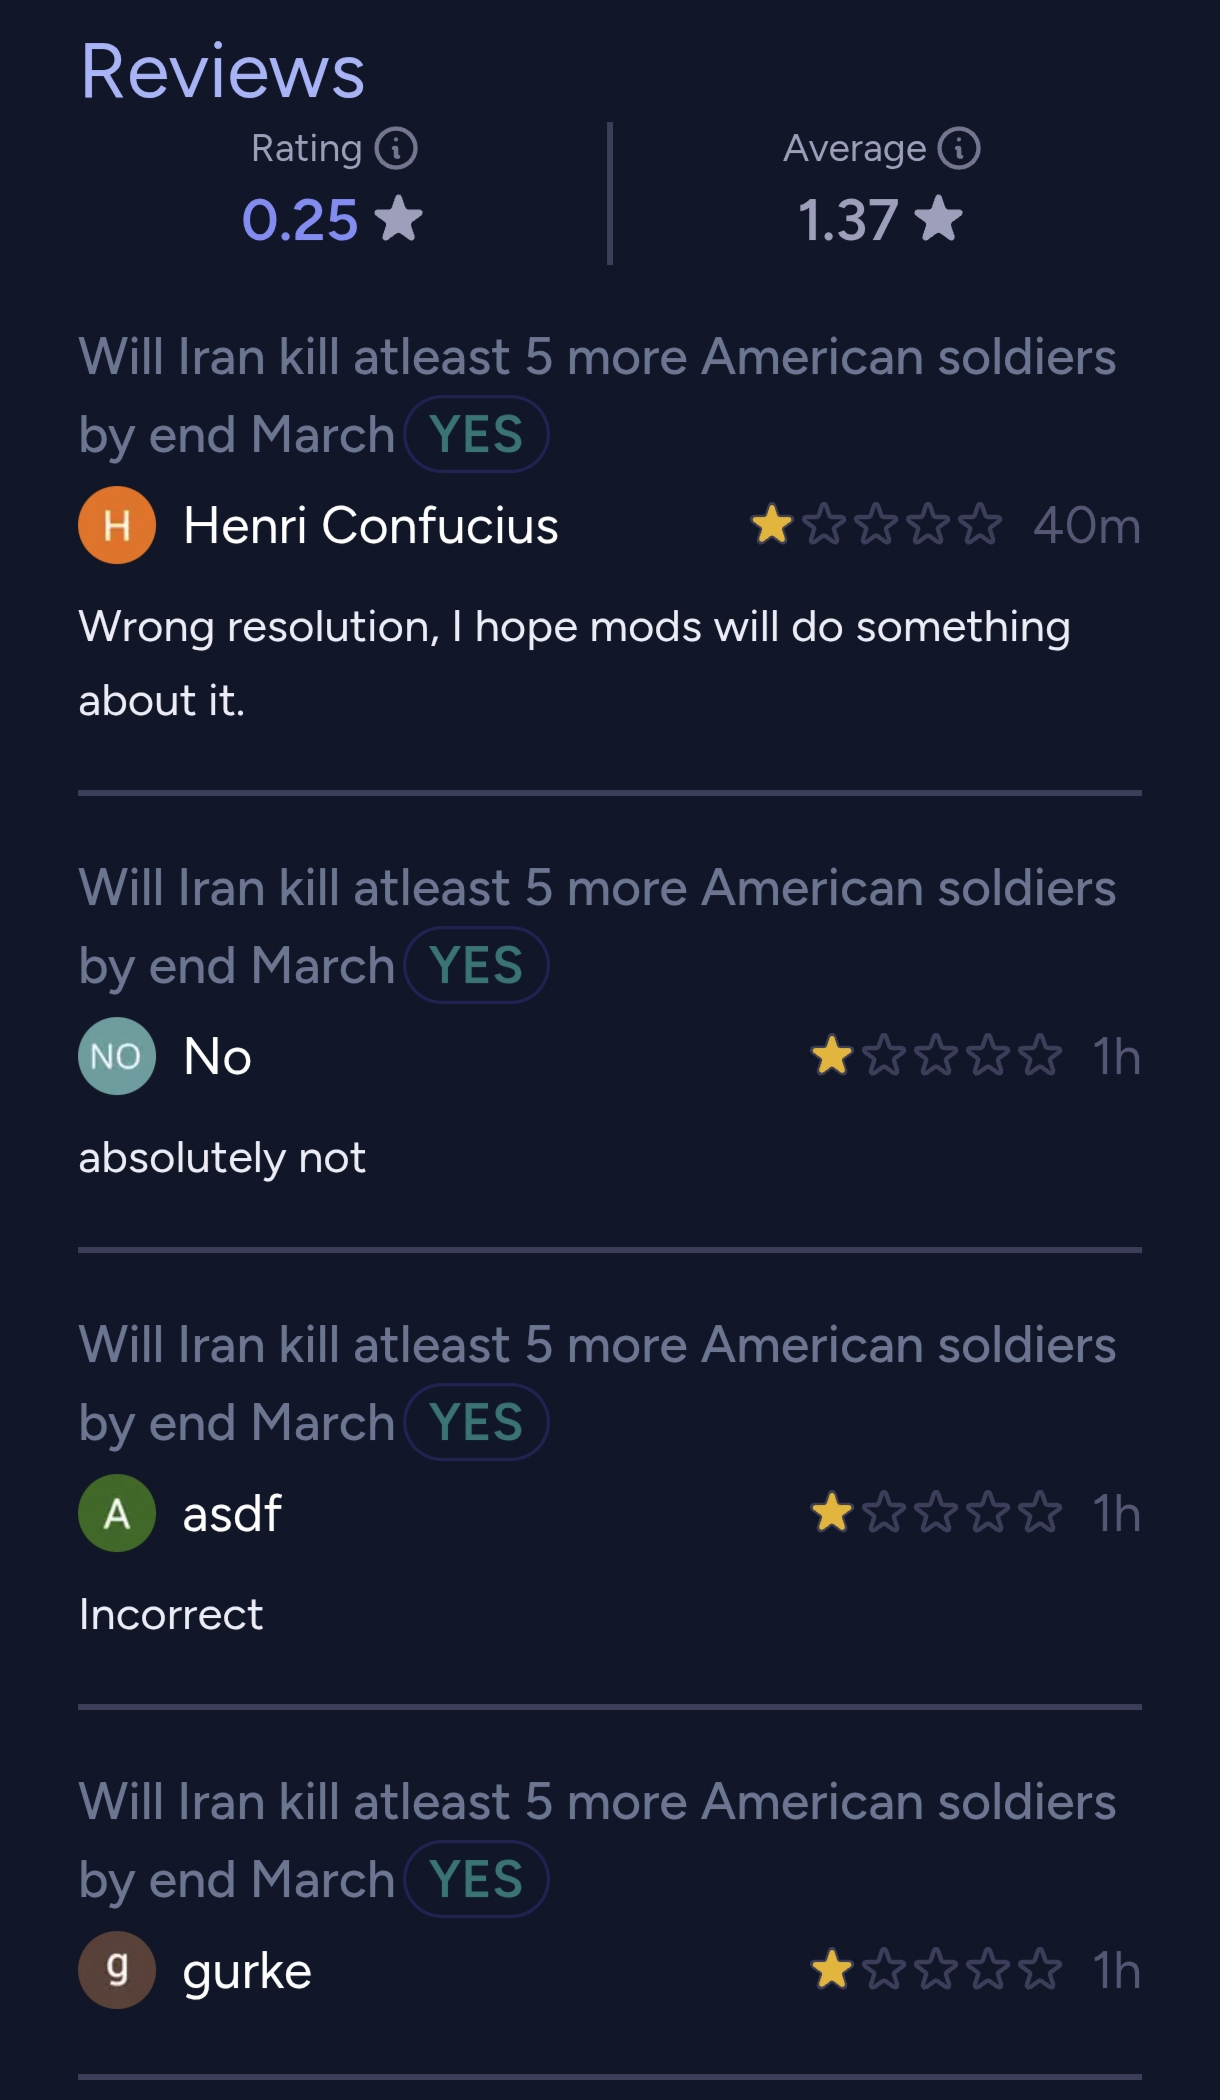
Task: Open Henri Confucius's orange avatar
Action: coord(117,525)
